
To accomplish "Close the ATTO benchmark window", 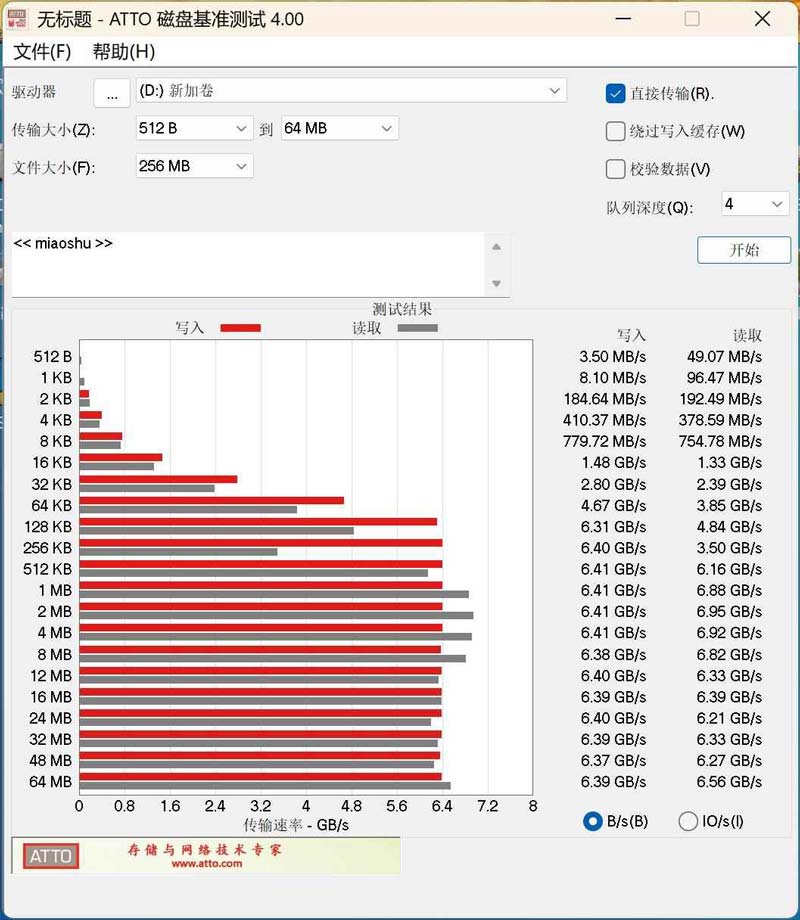I will (762, 19).
